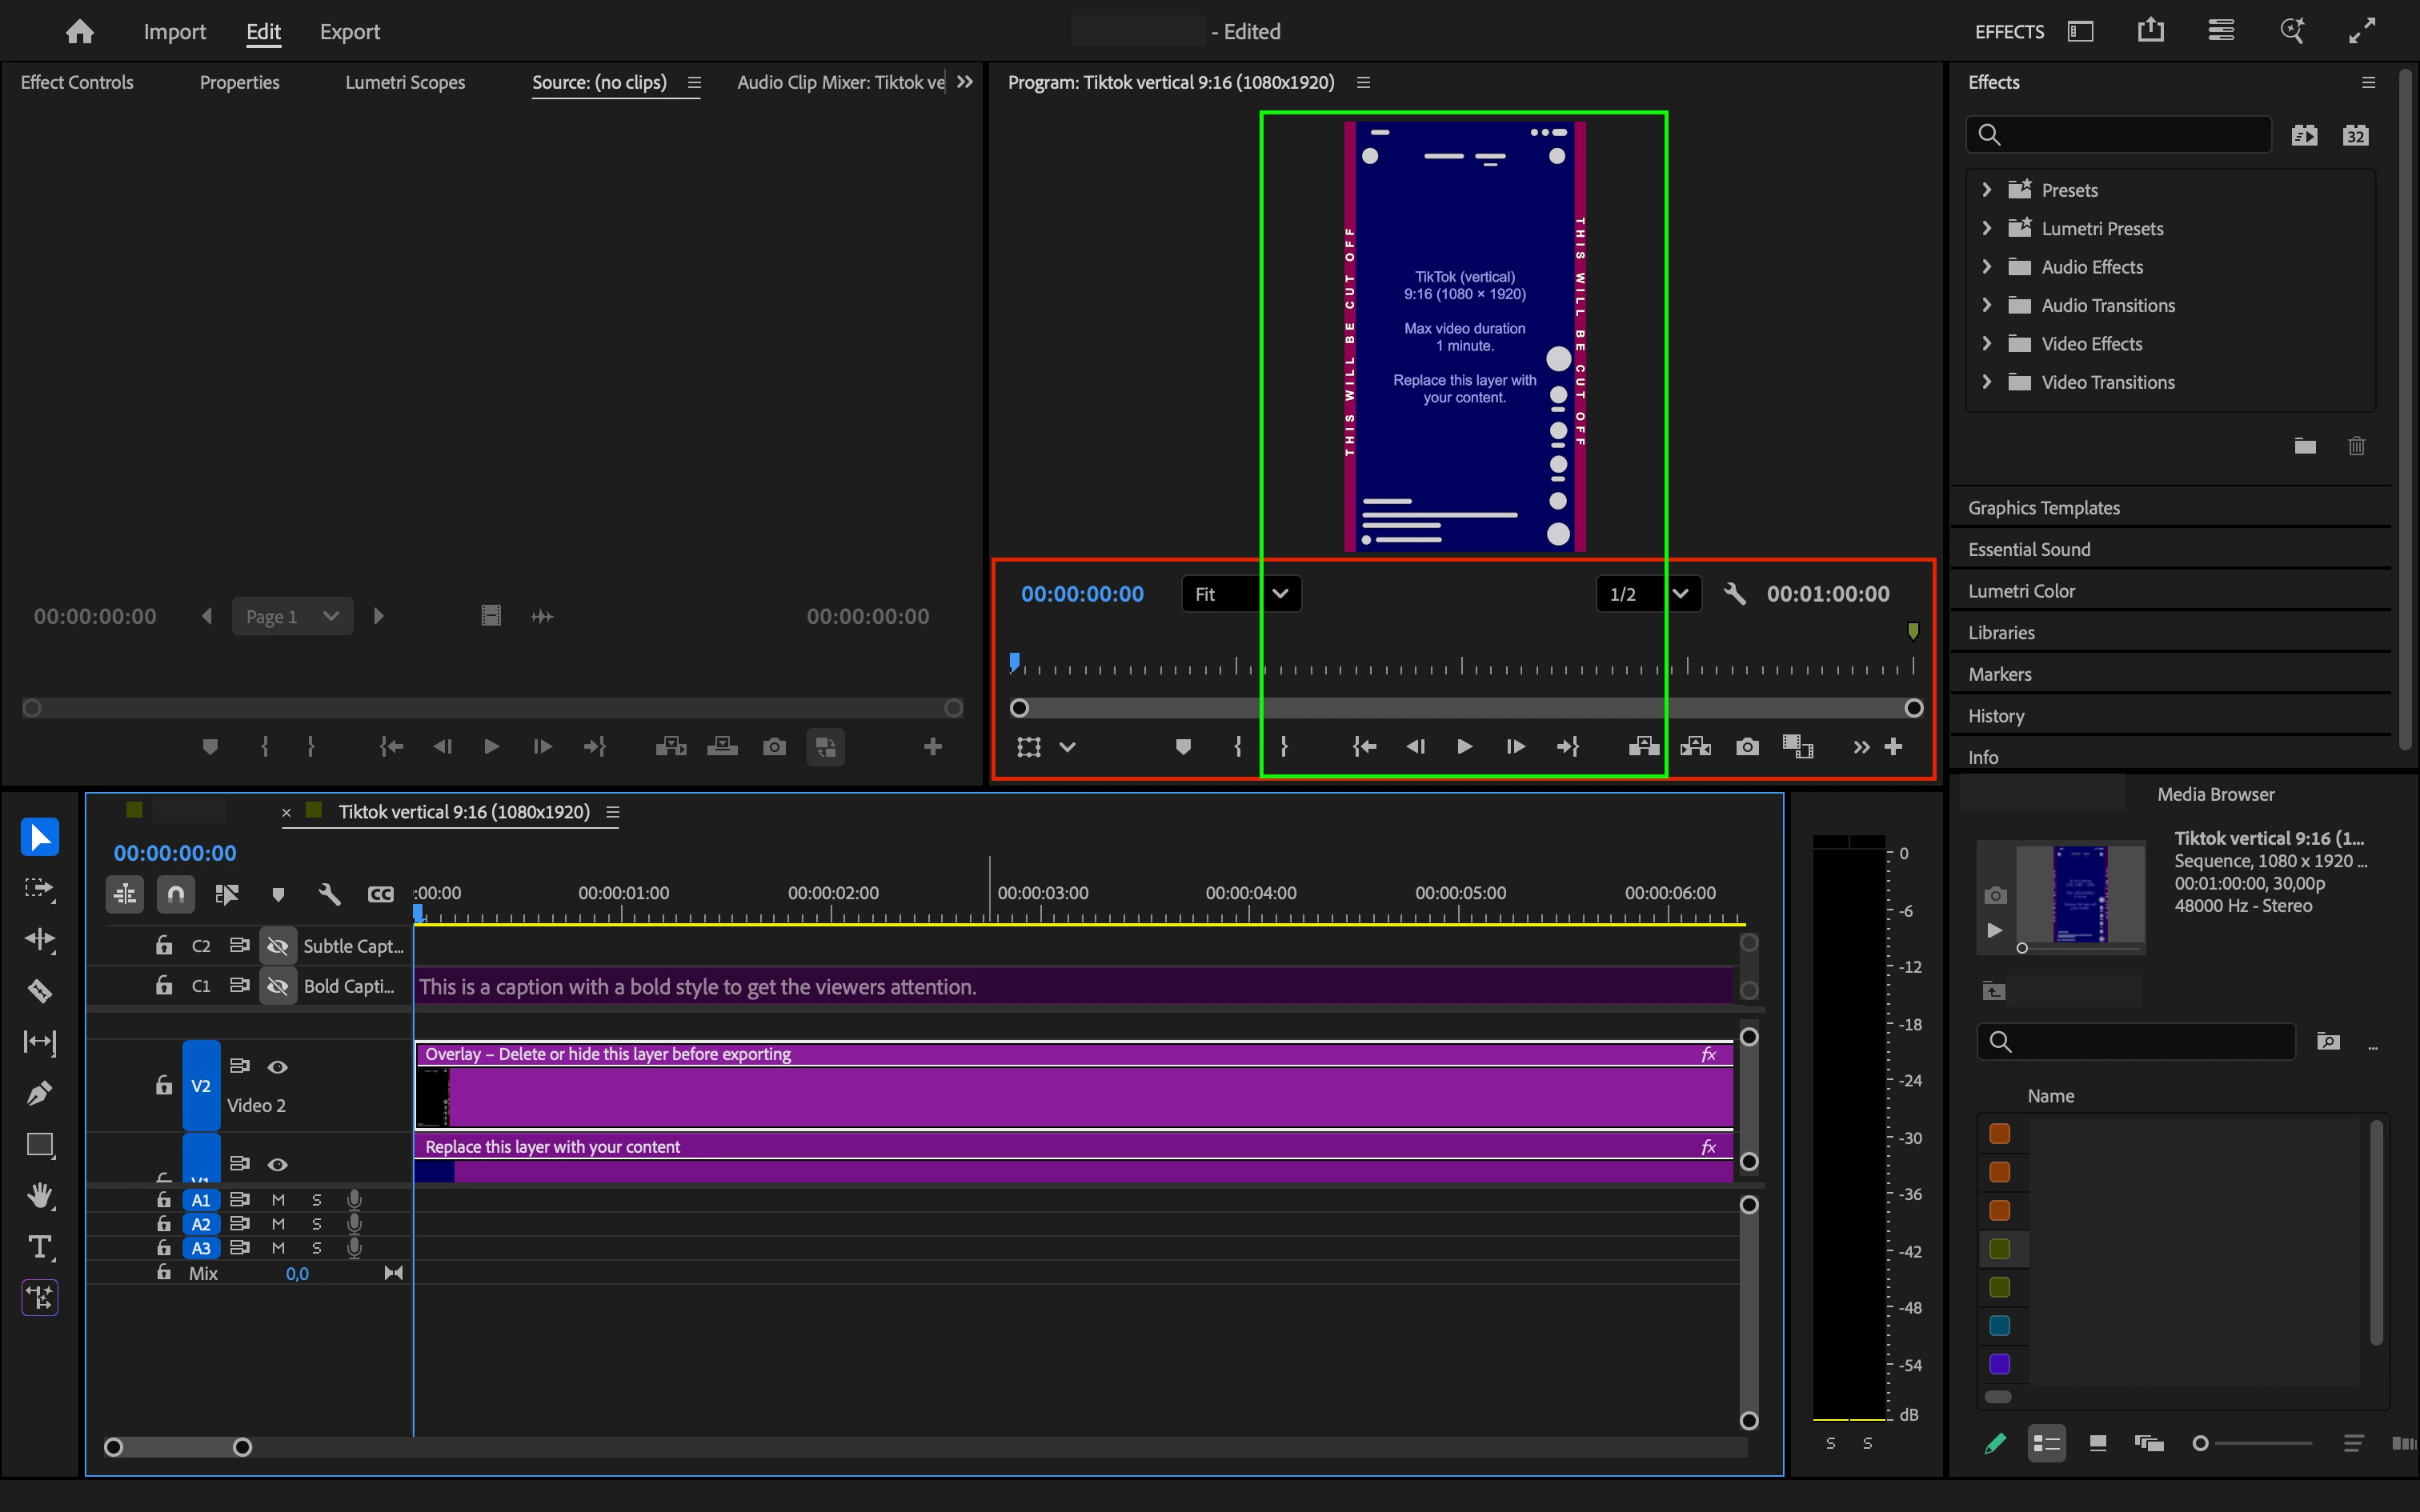Open the Export workspace tab
Viewport: 2420px width, 1512px height.
[x=350, y=32]
